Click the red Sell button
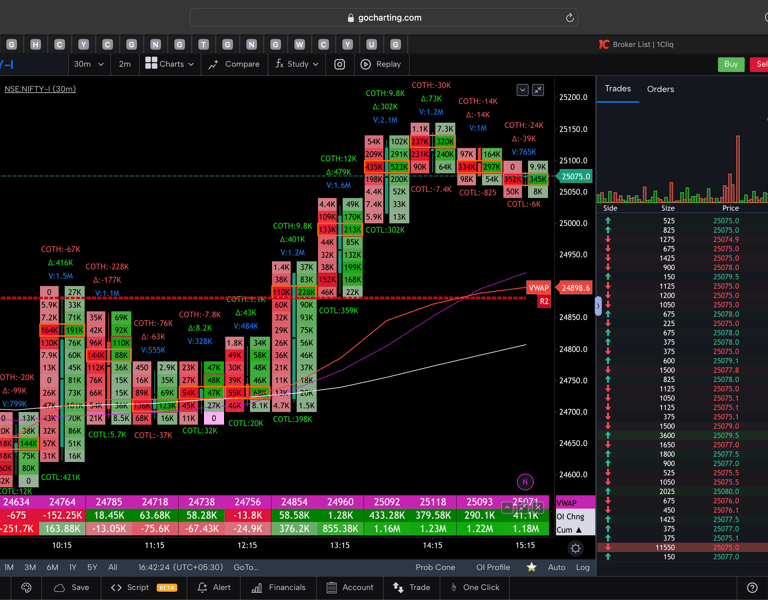768x600 pixels. pos(760,64)
